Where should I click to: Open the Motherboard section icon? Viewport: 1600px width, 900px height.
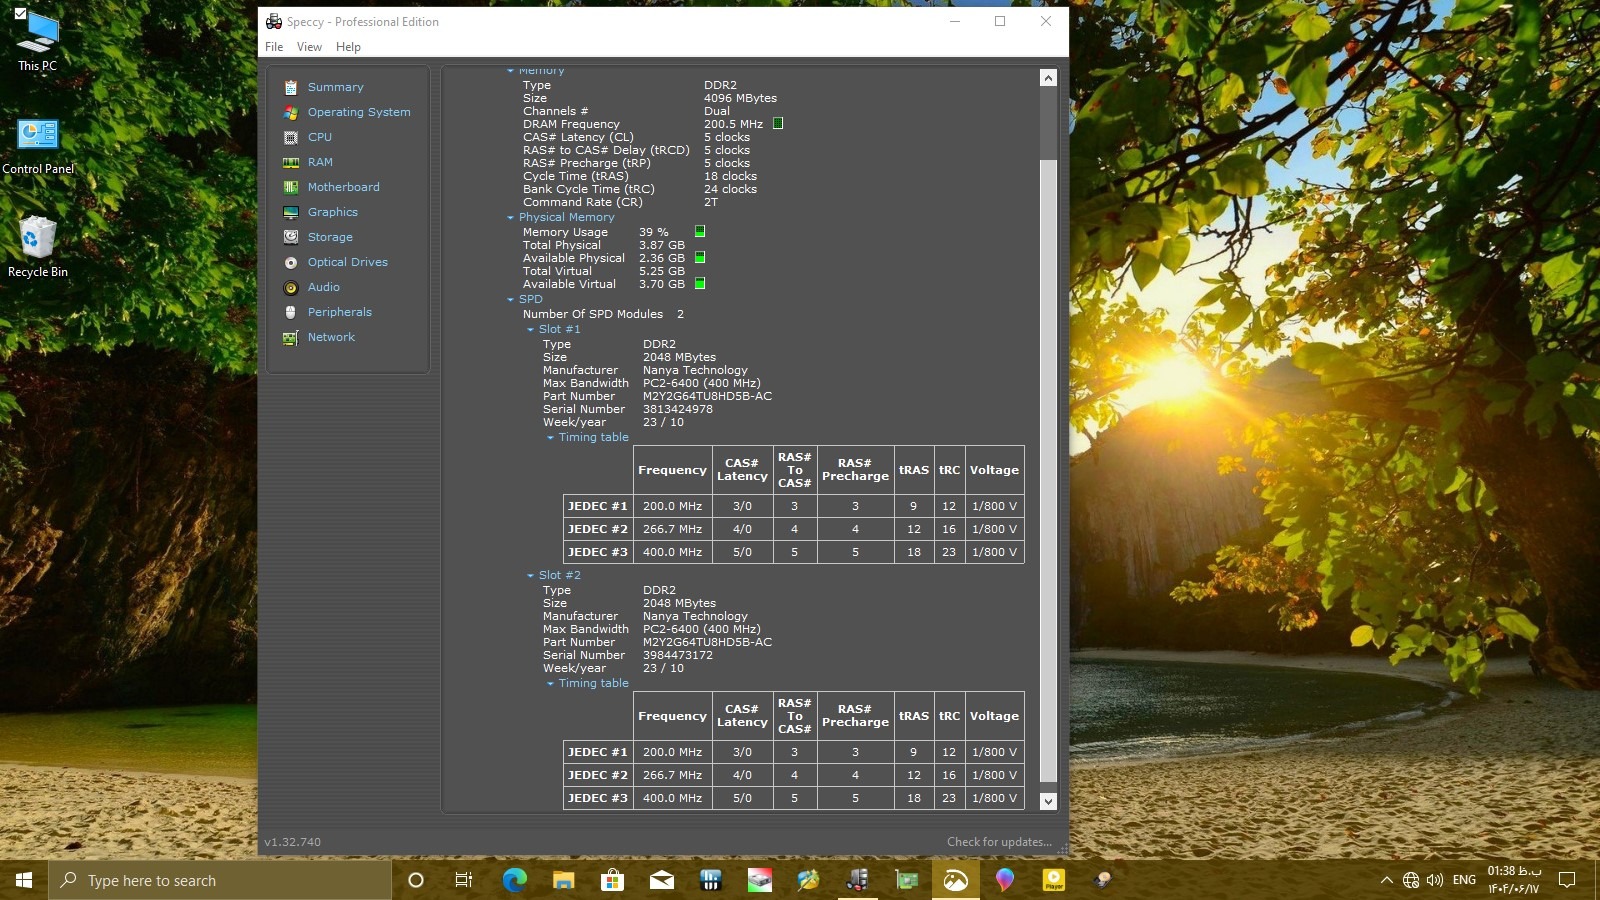[291, 187]
